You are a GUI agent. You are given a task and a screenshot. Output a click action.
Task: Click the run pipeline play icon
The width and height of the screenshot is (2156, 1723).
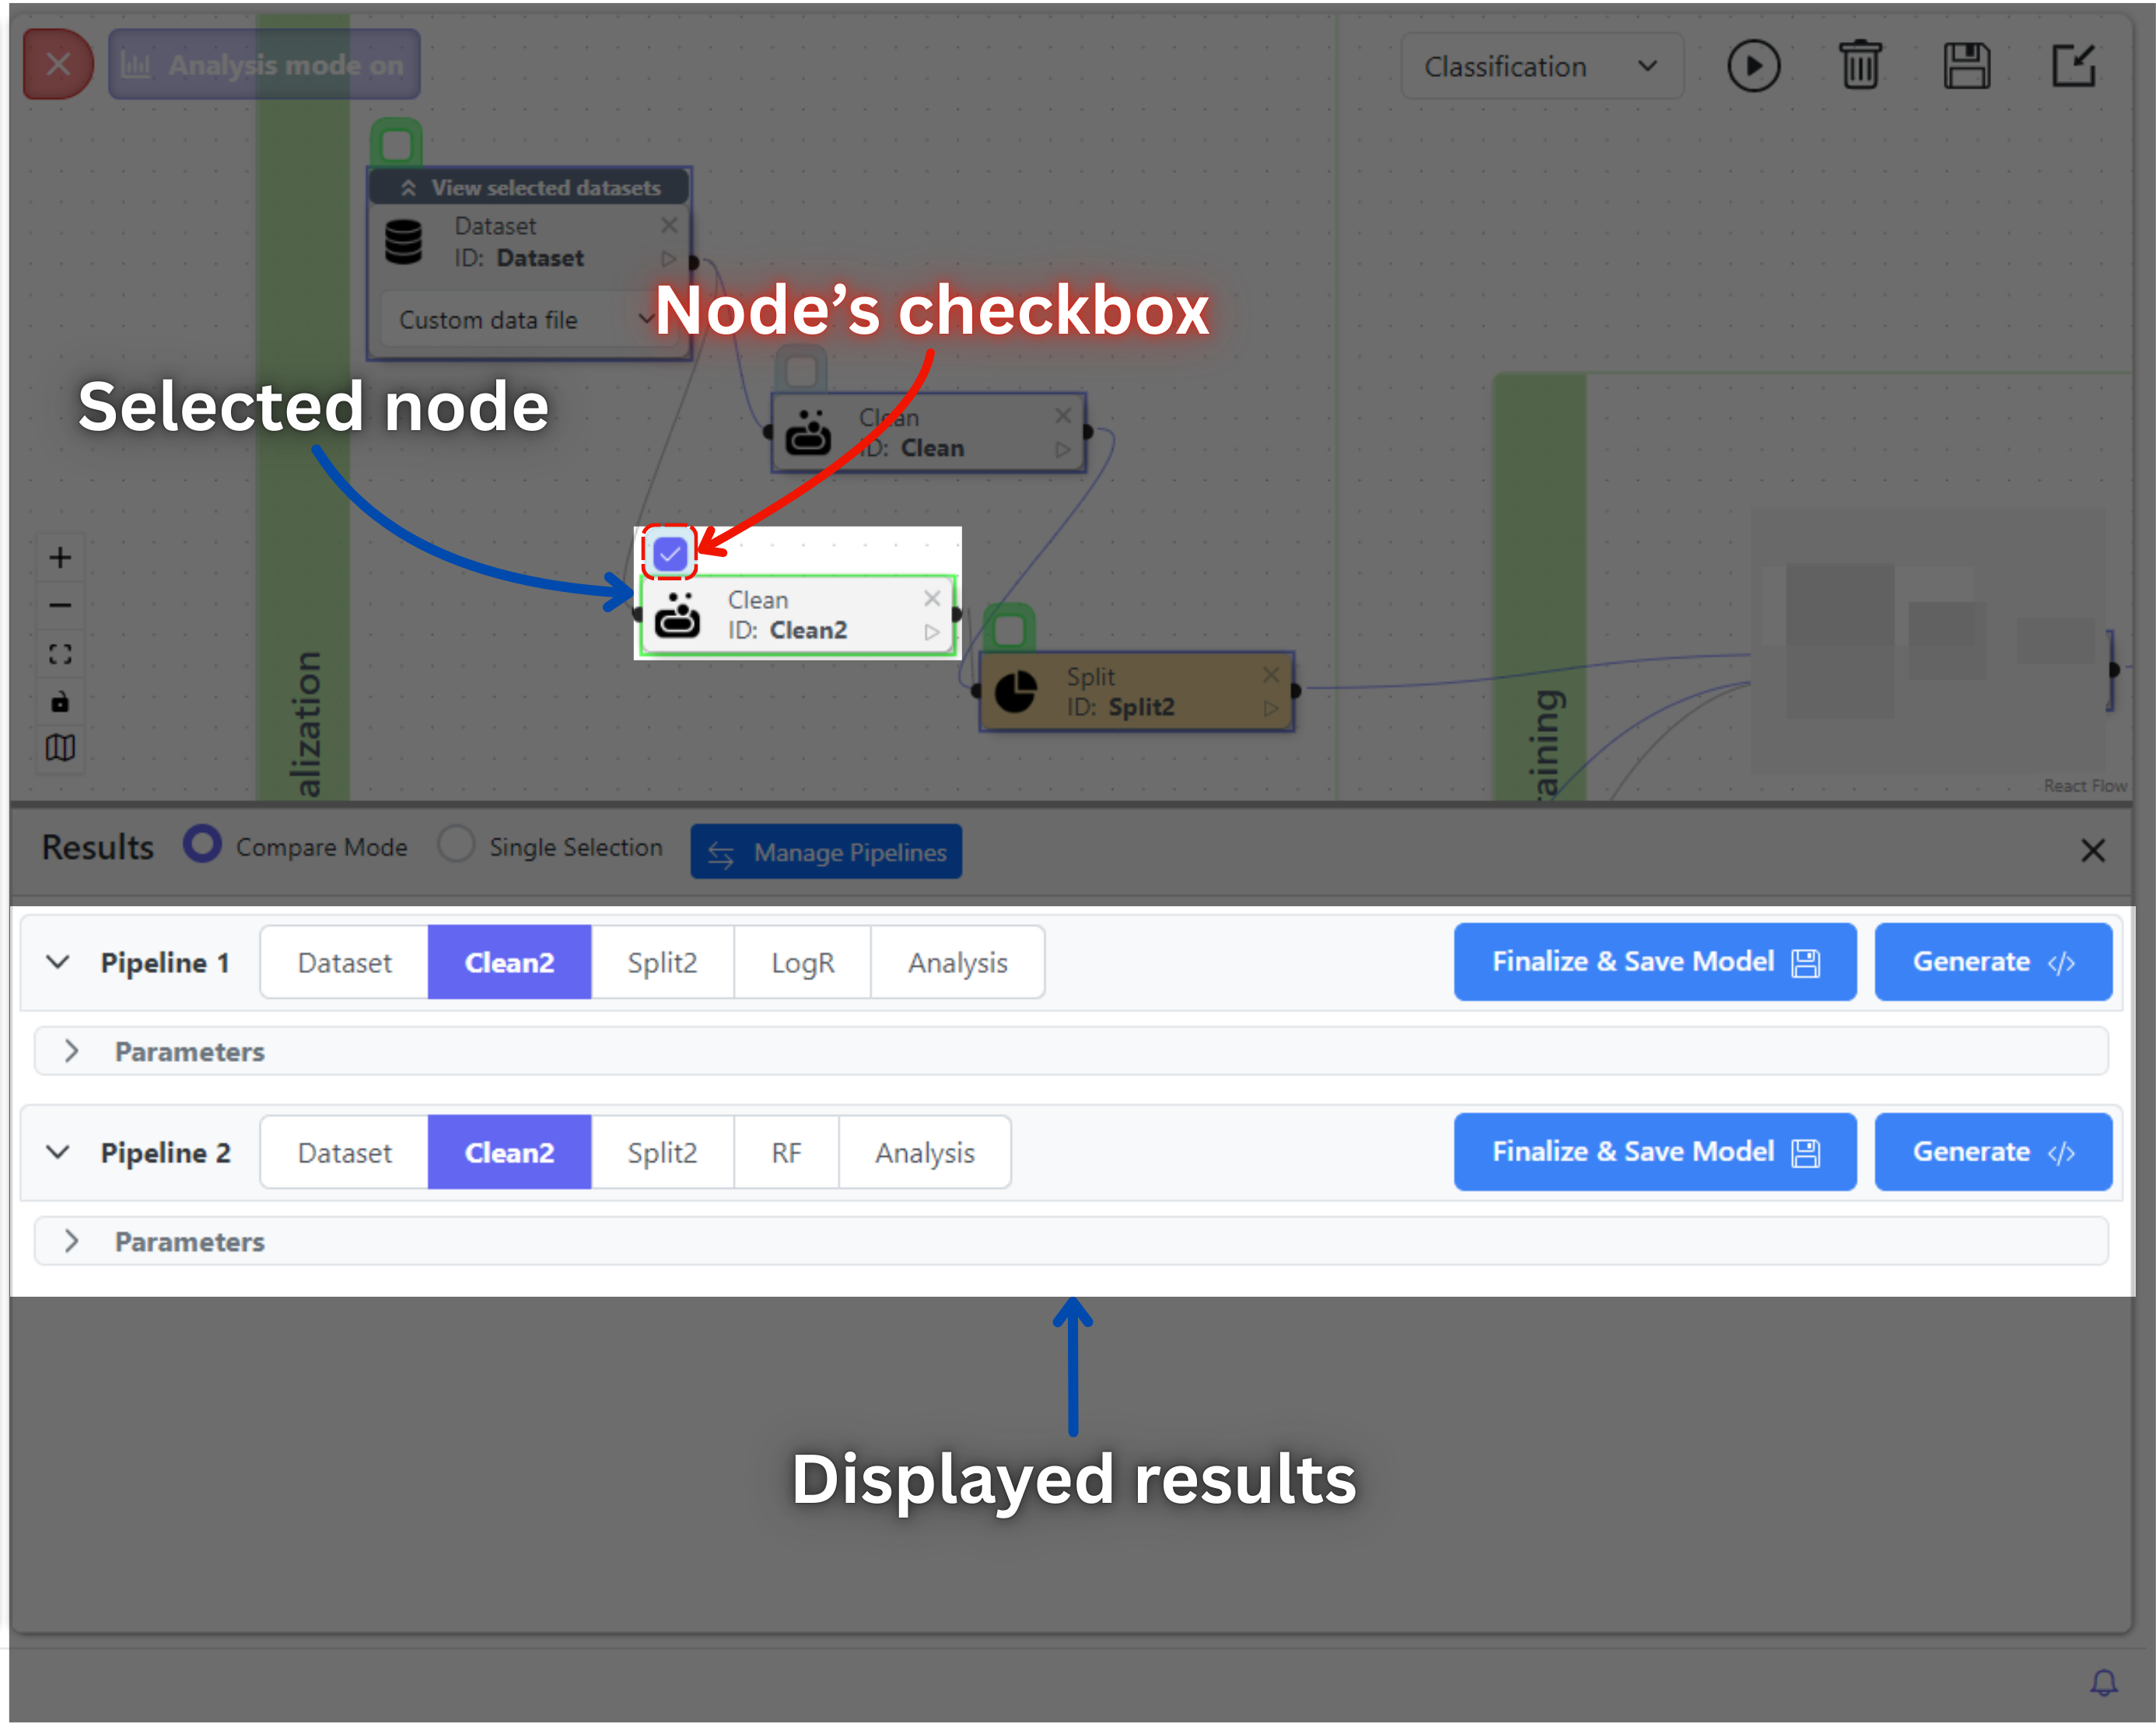1752,66
